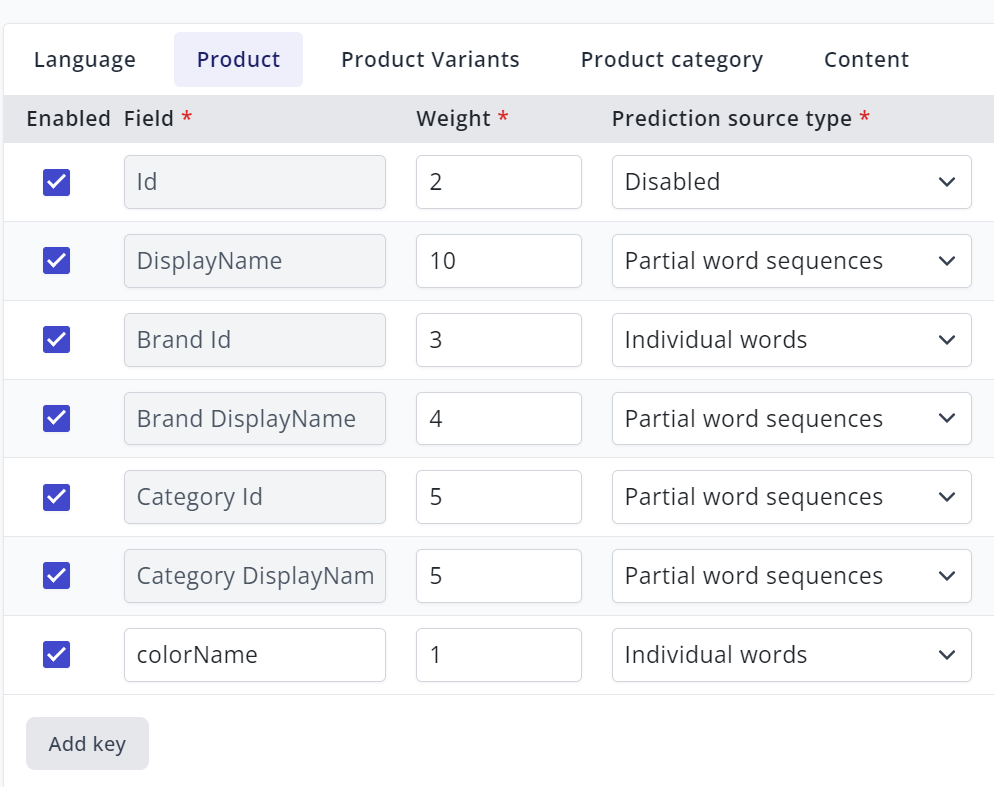Select the Product category tab

tap(671, 59)
